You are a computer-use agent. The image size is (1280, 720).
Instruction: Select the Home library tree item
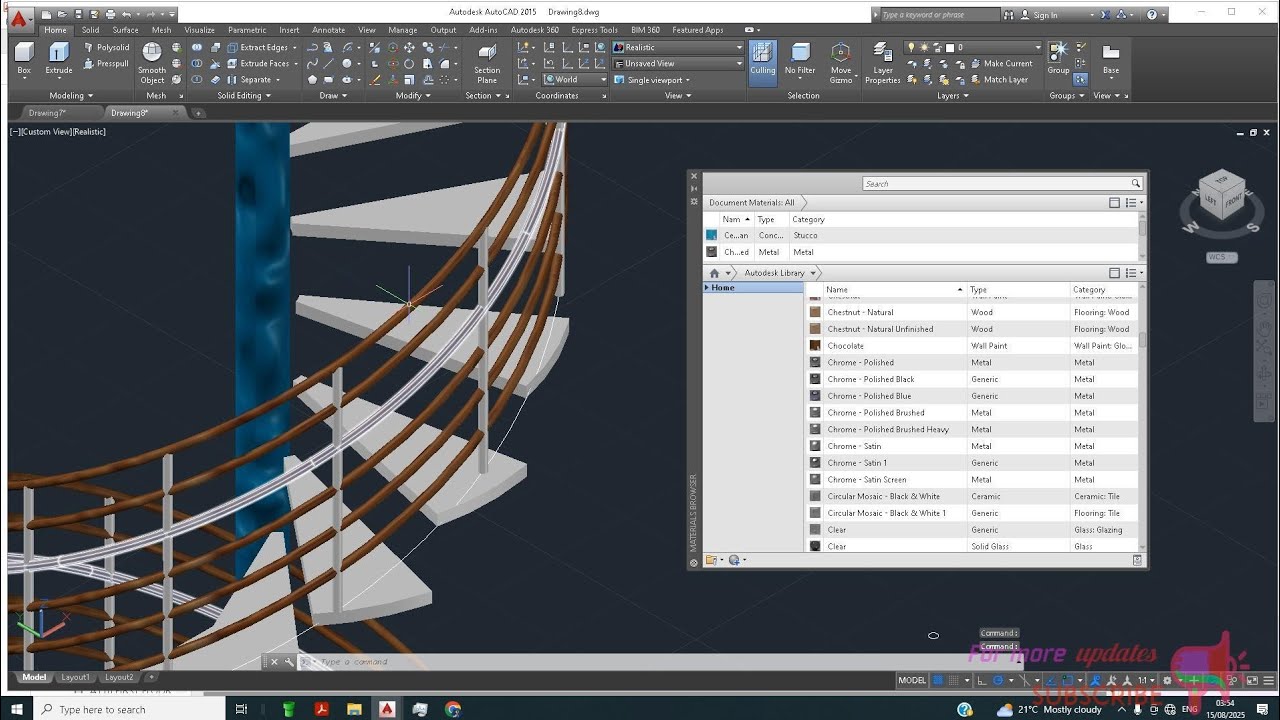pyautogui.click(x=753, y=288)
